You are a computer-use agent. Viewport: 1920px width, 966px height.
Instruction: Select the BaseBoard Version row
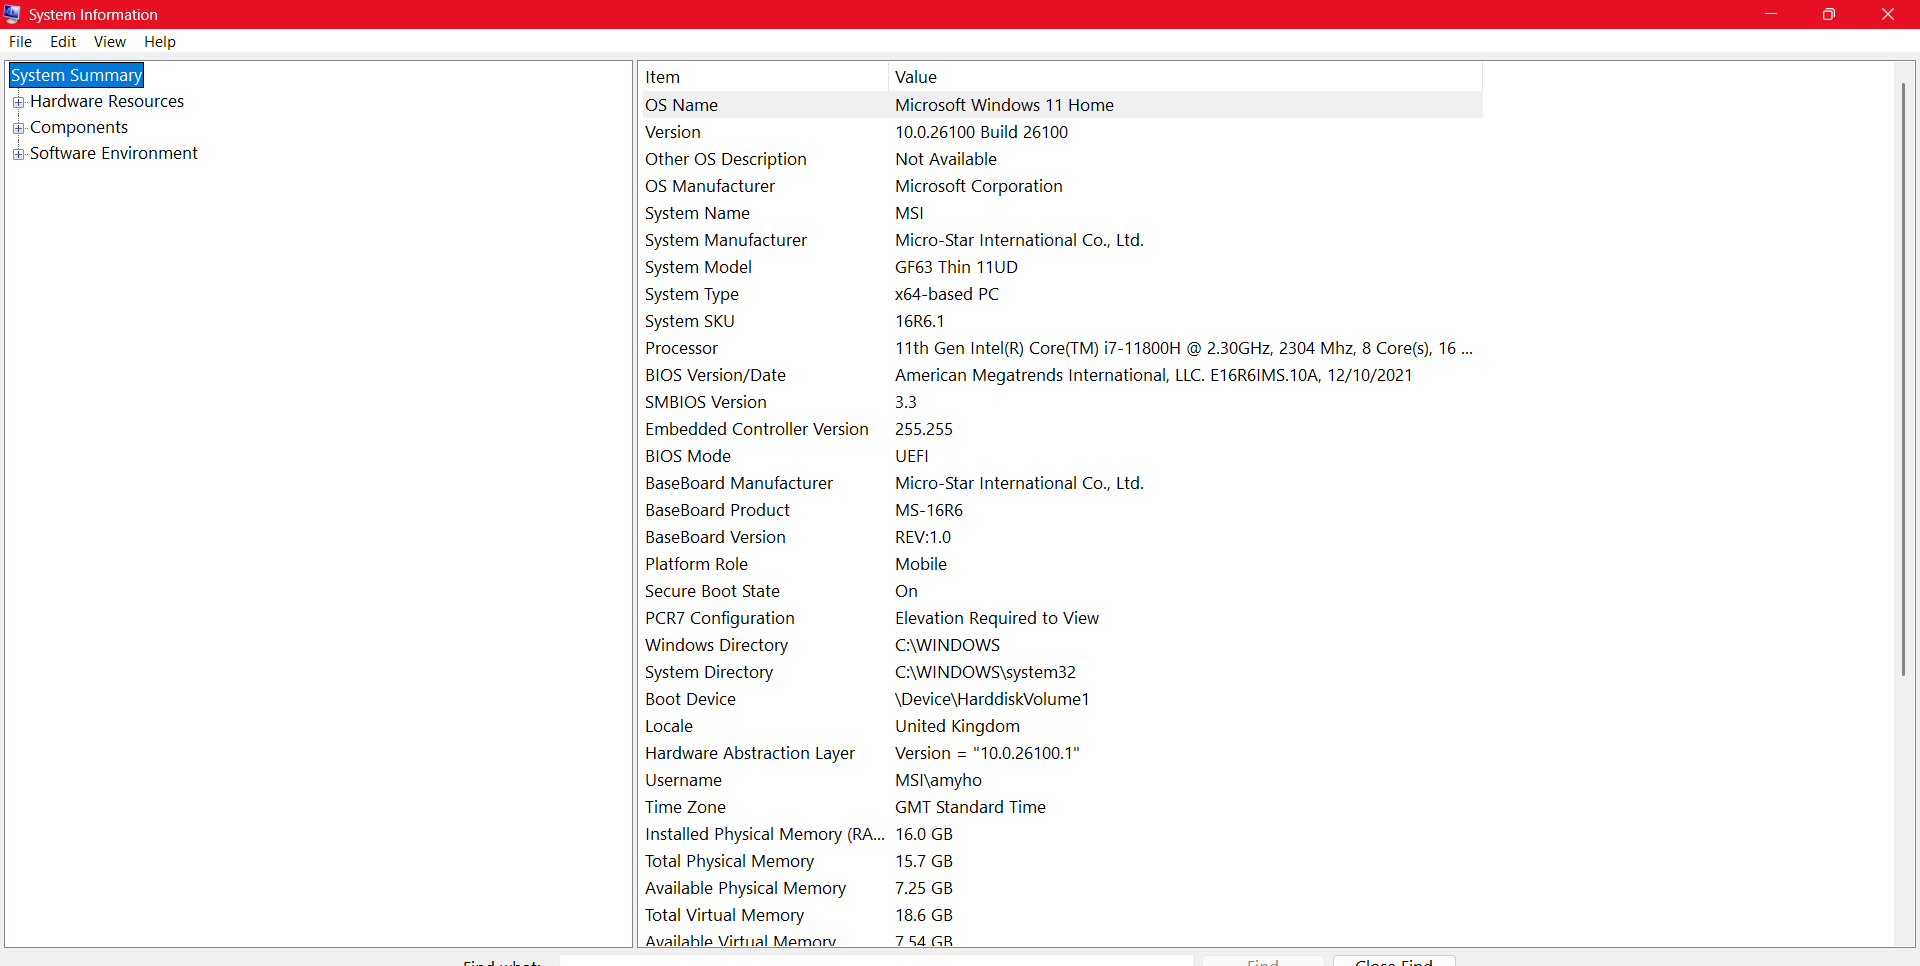tap(1061, 537)
